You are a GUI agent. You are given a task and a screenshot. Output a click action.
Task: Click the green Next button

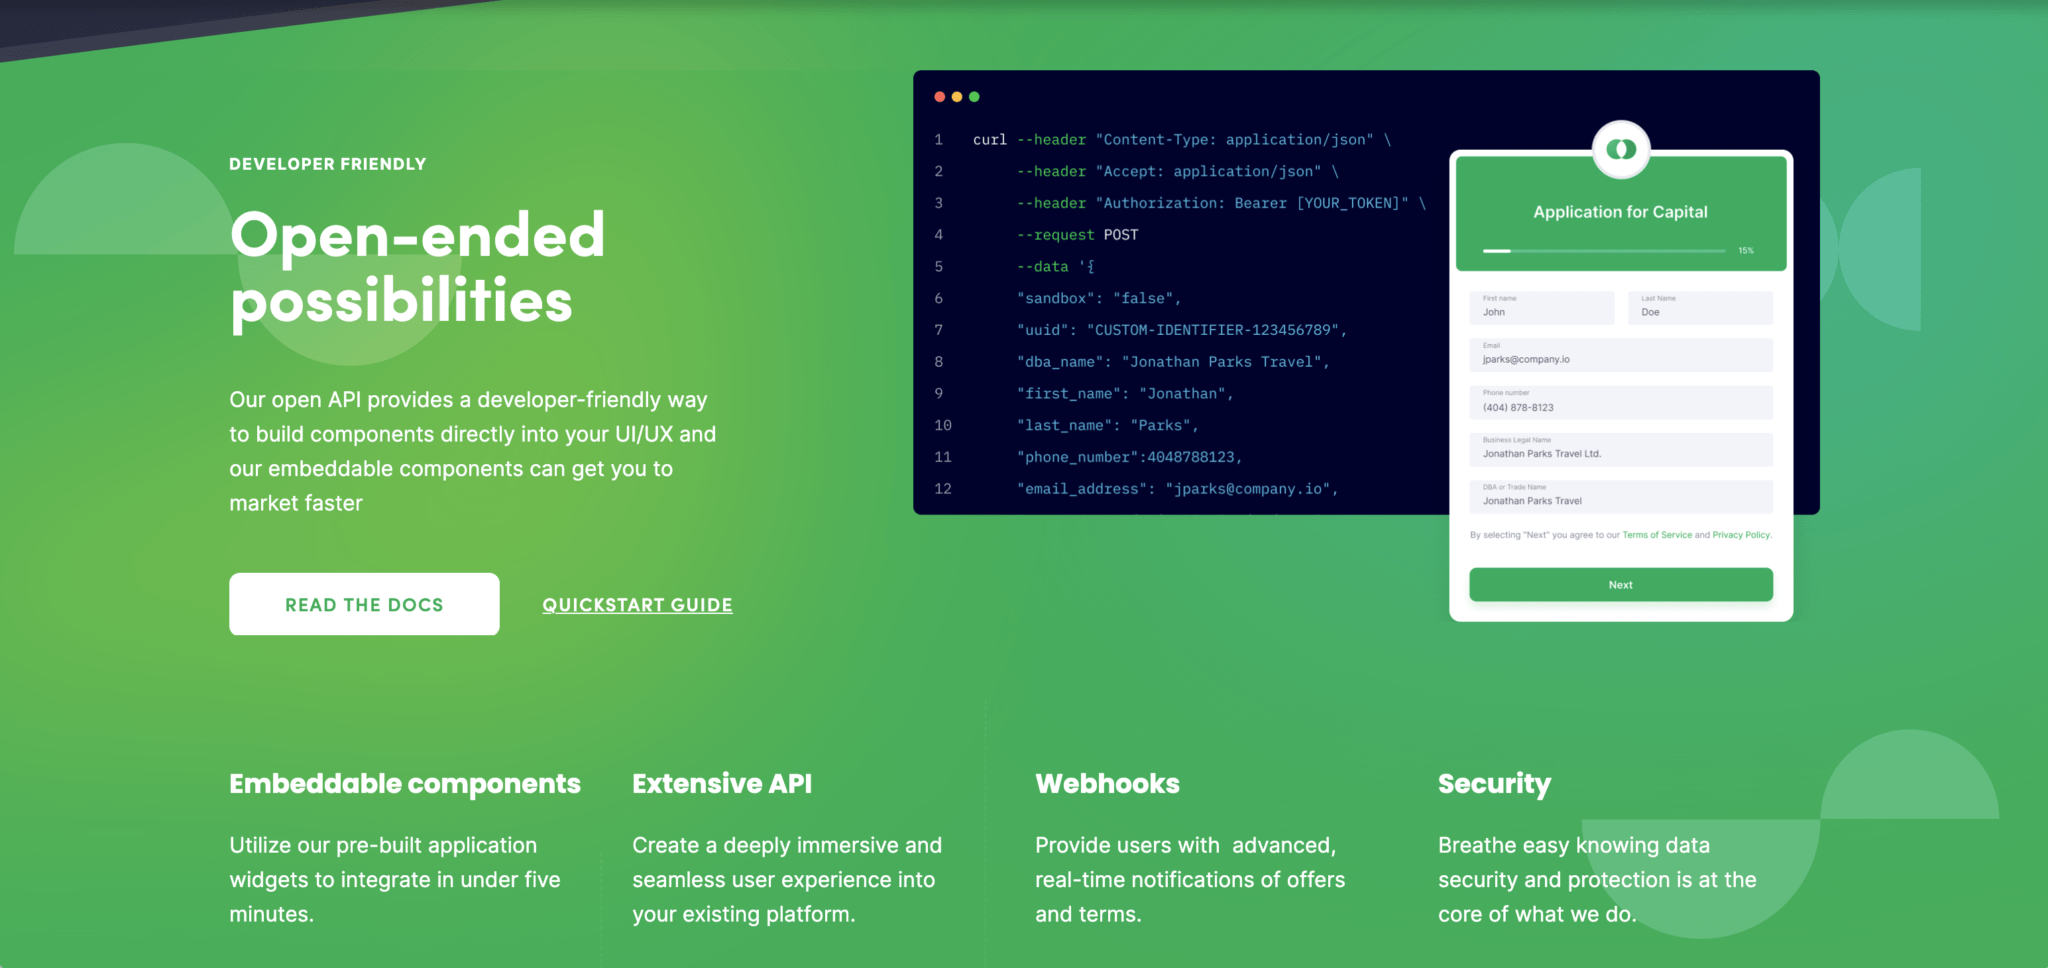(1621, 585)
